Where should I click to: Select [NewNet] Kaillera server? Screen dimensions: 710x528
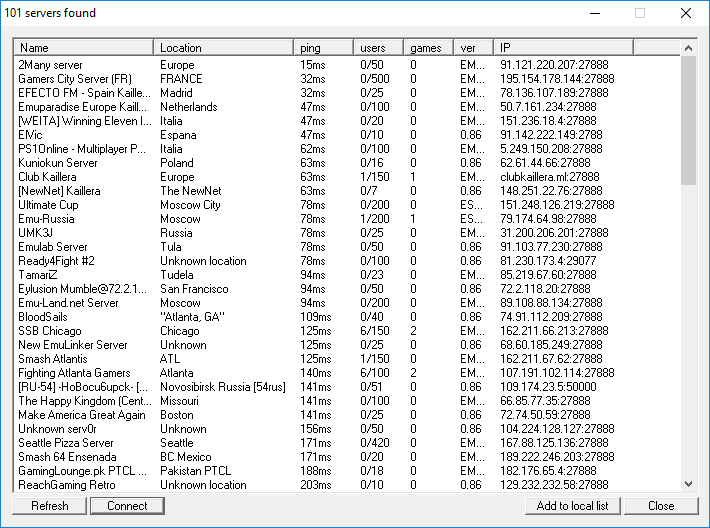[347, 191]
